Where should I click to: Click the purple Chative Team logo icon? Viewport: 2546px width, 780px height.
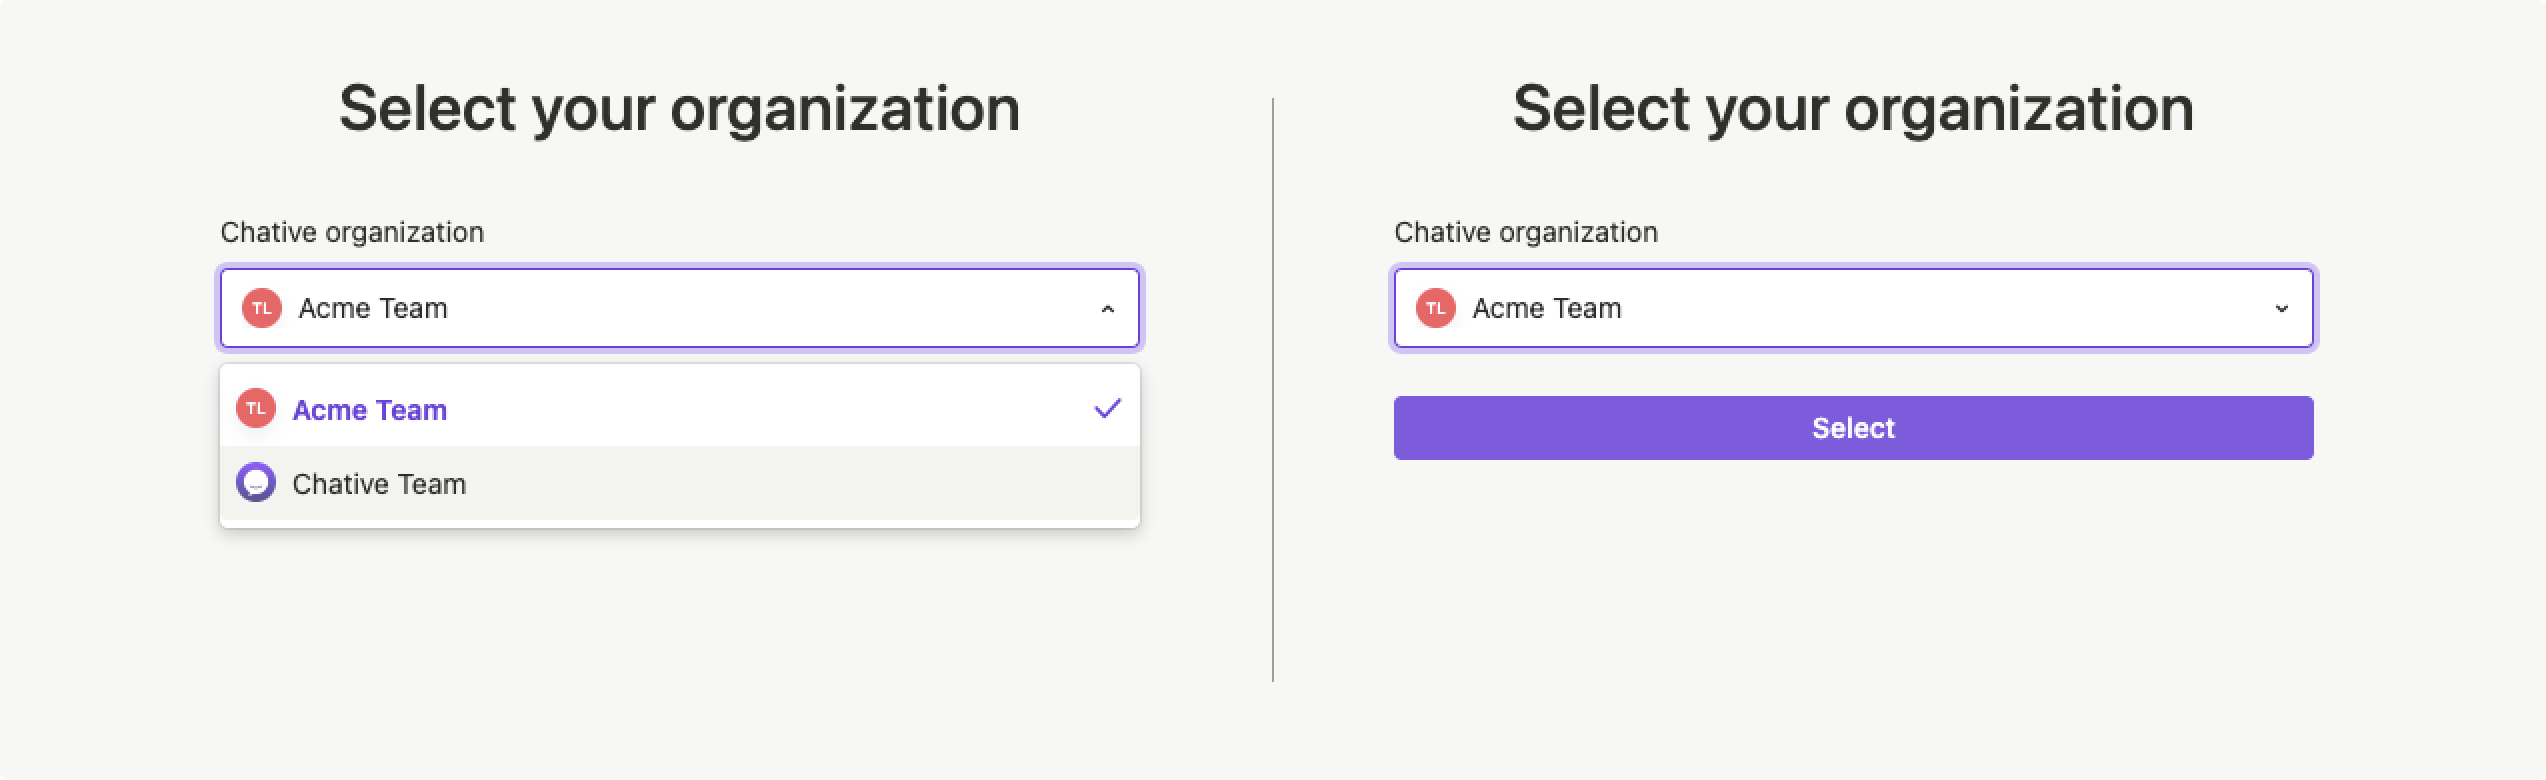pyautogui.click(x=257, y=484)
